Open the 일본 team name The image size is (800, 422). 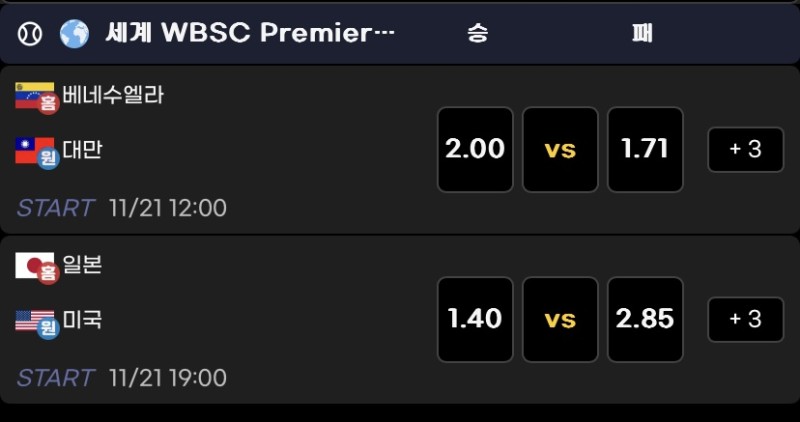(x=82, y=266)
